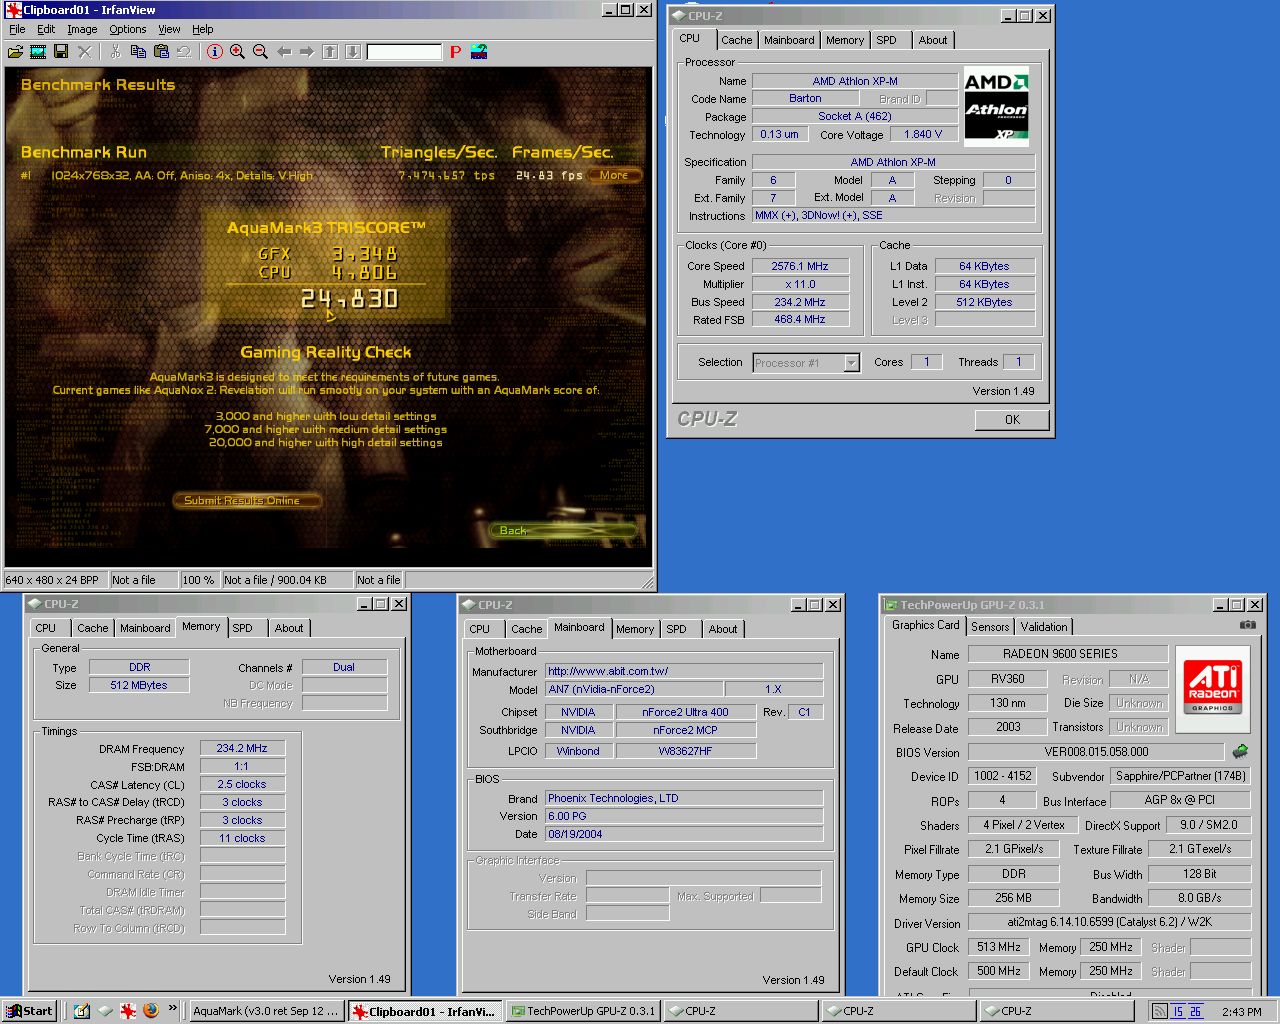Image resolution: width=1280 pixels, height=1024 pixels.
Task: Open the SPD tab in the CPU-Z Processor window
Action: click(x=887, y=40)
